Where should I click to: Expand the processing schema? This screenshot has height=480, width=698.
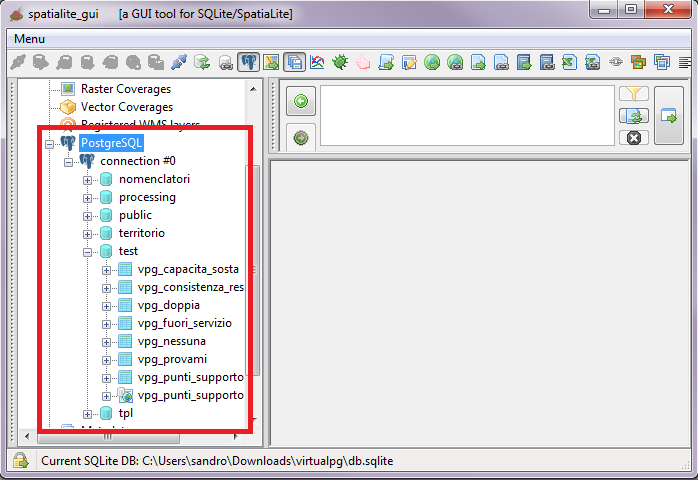point(87,198)
